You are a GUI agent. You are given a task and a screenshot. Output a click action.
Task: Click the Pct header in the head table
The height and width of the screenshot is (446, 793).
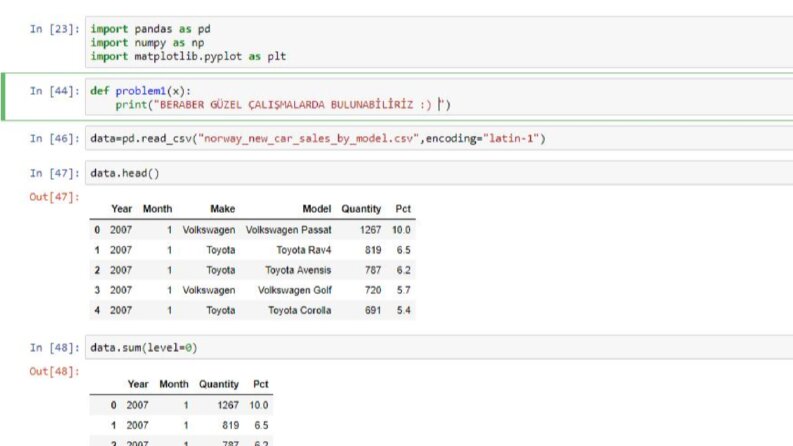(403, 209)
